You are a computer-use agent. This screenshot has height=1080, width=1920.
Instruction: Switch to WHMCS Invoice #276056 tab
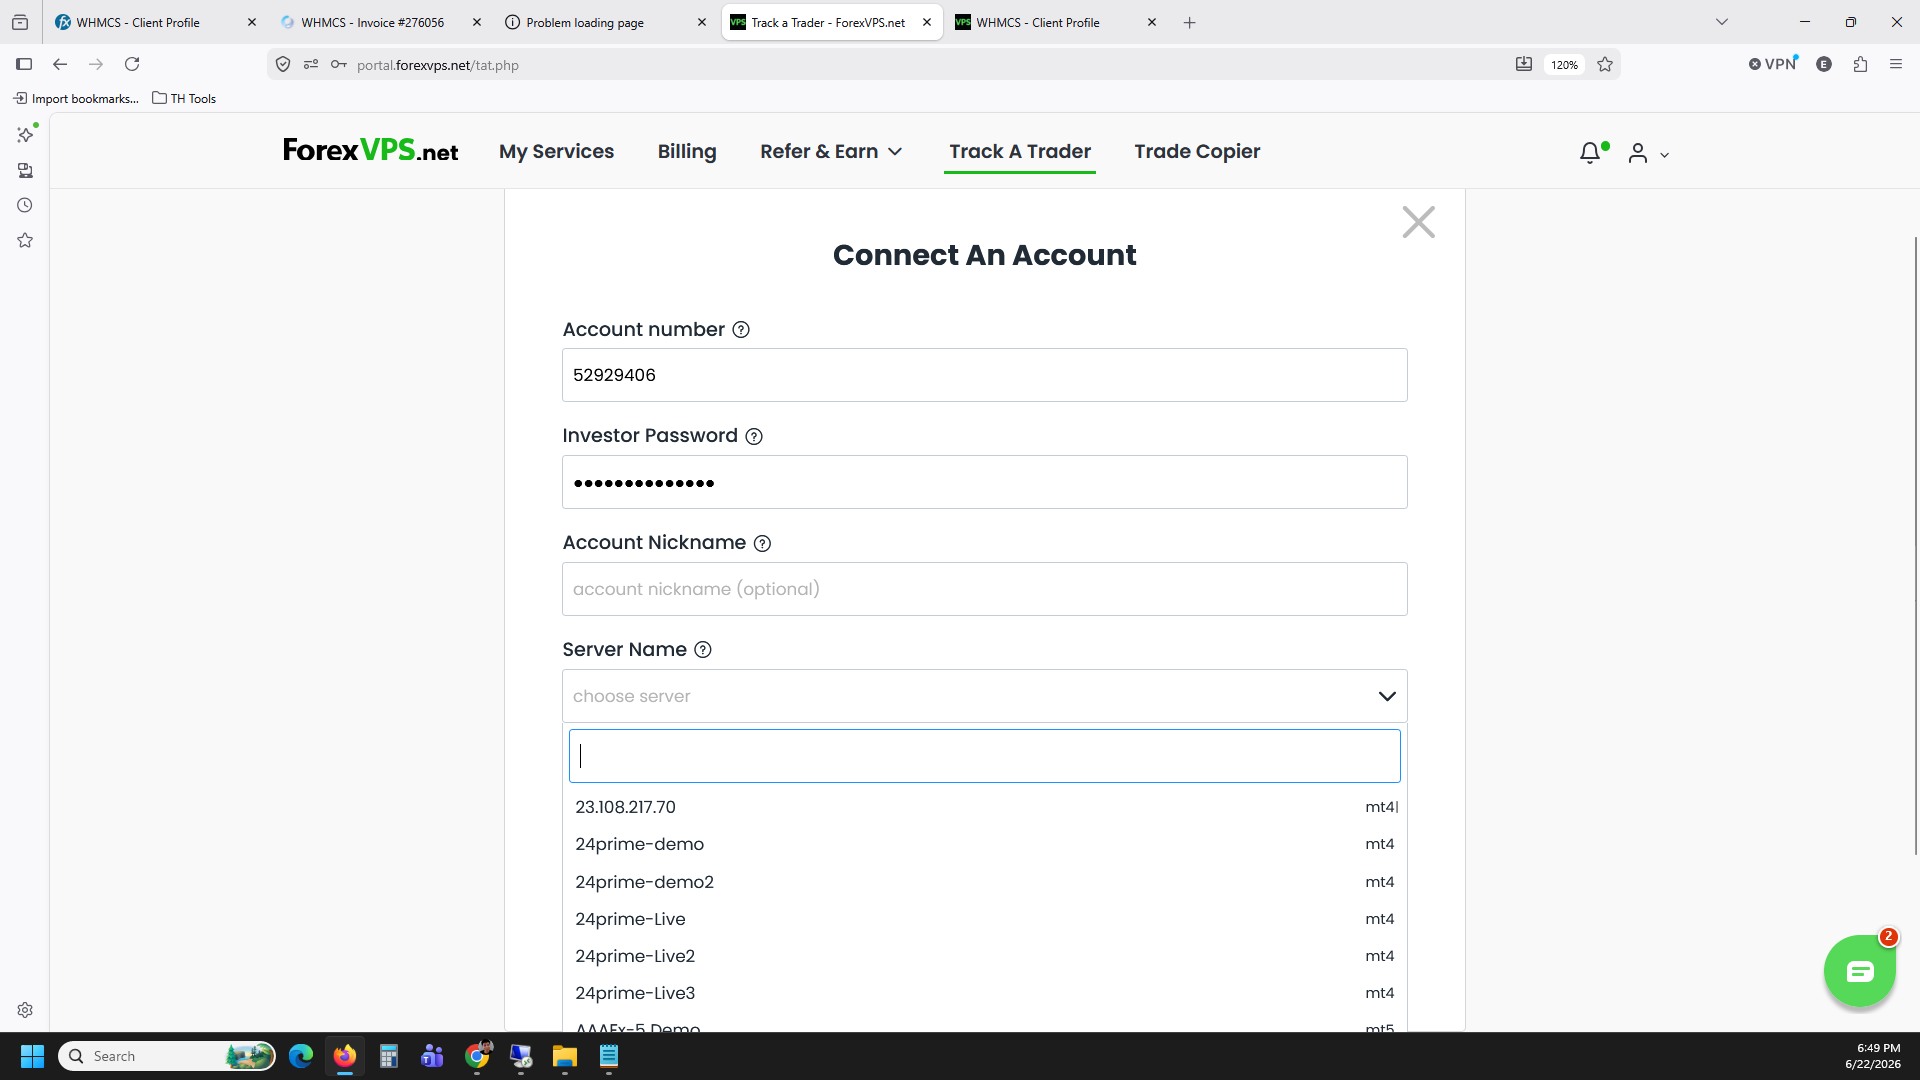tap(372, 22)
